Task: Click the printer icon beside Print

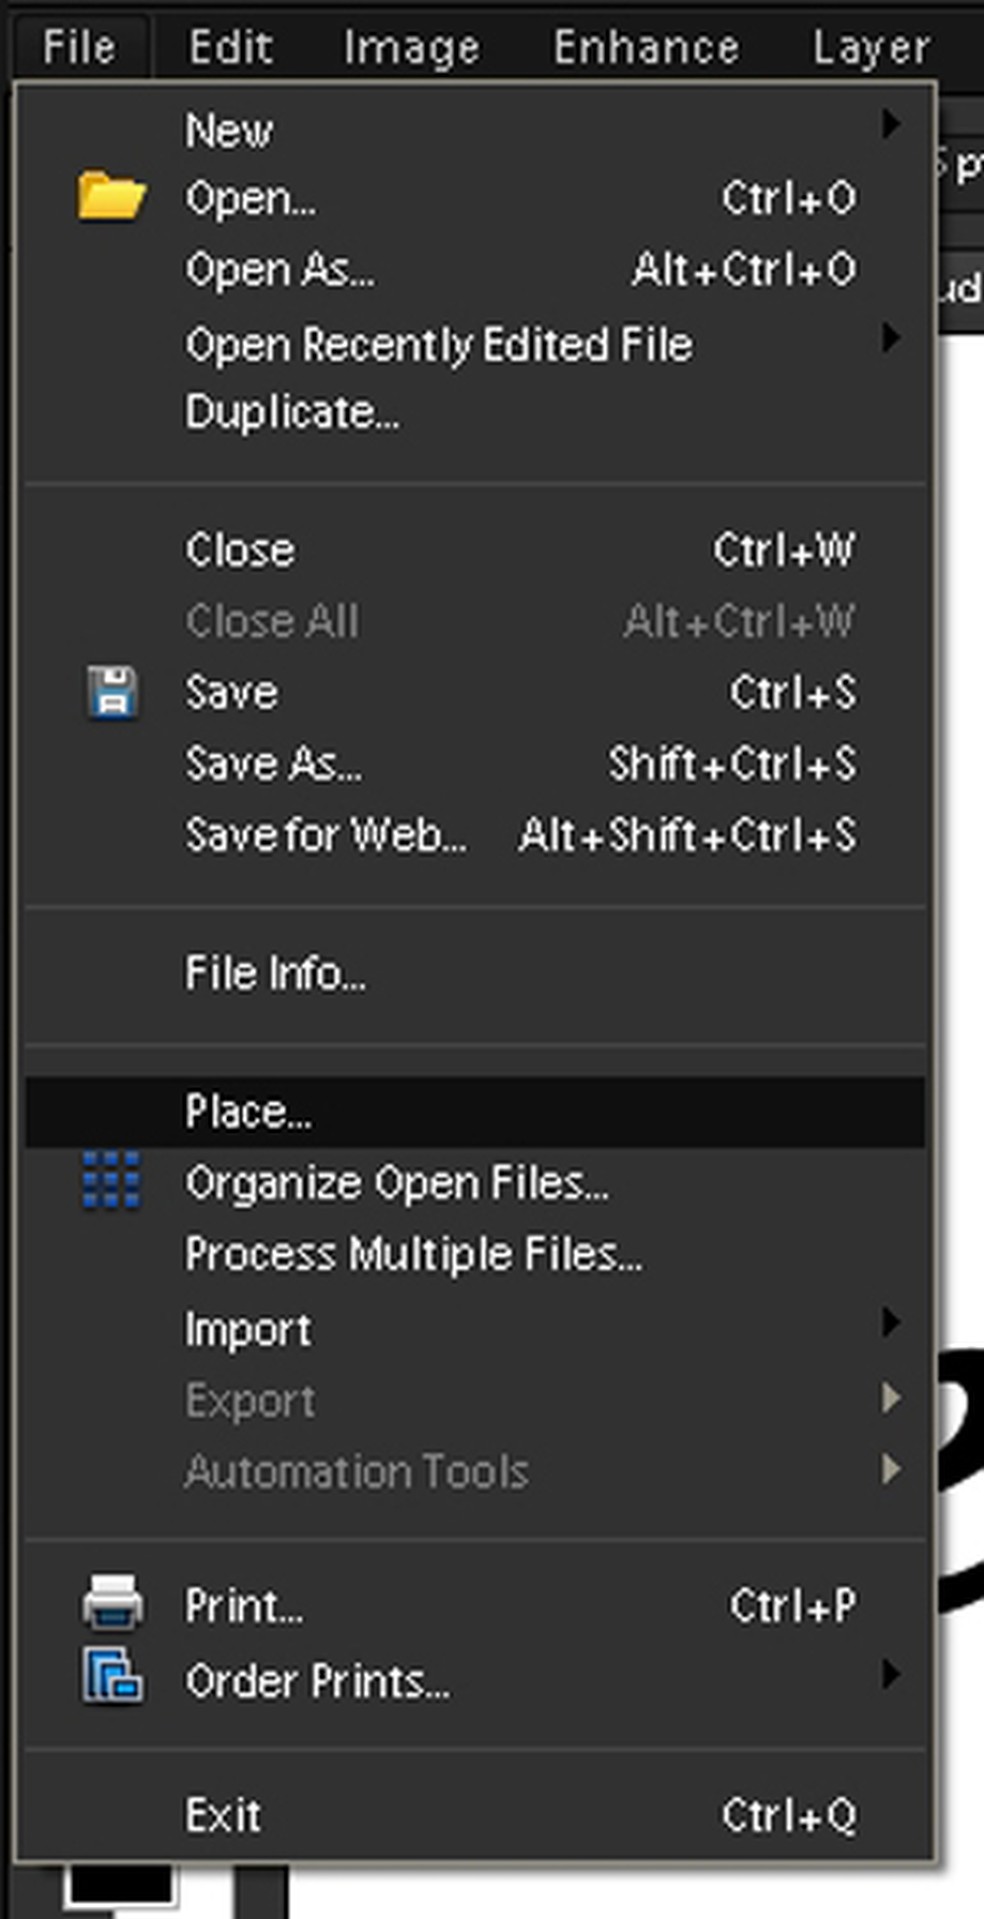Action: (111, 1603)
